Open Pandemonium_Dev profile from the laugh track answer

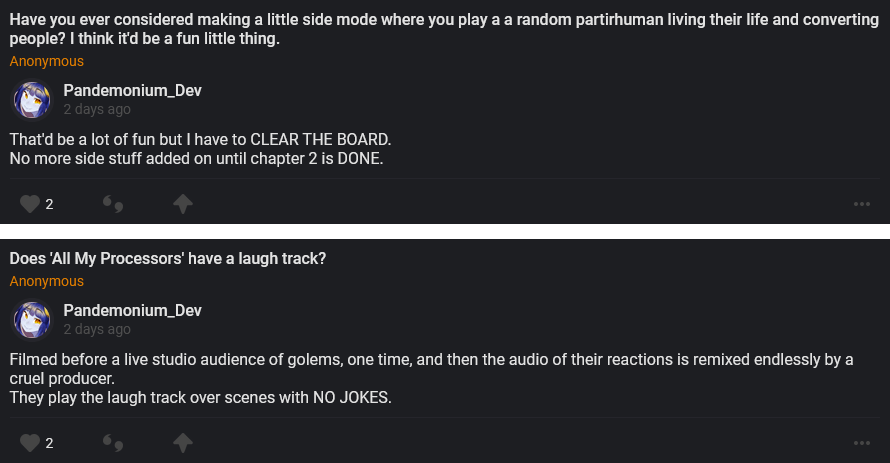(132, 310)
